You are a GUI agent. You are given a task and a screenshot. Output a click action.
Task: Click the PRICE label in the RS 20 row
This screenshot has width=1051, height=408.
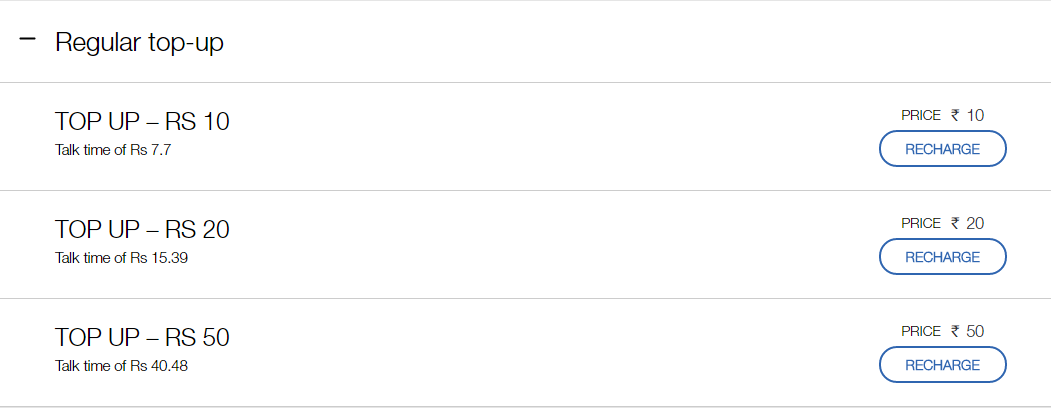[921, 224]
